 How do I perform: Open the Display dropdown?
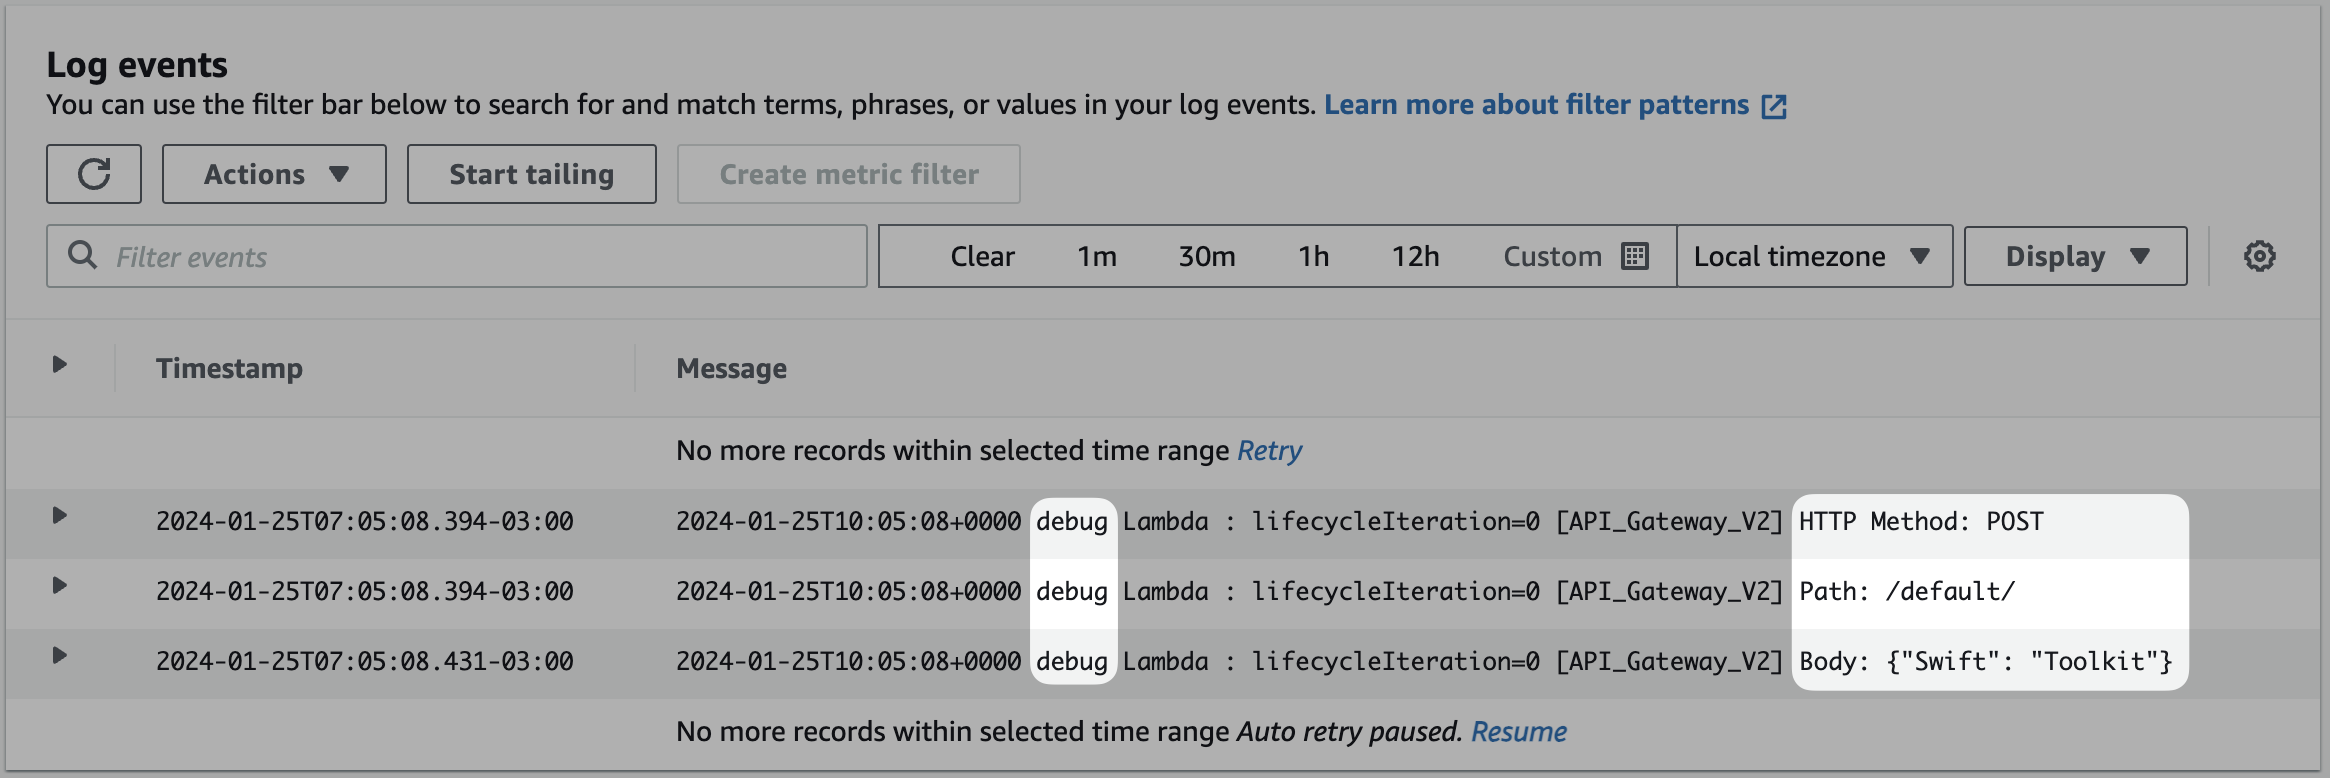(2075, 256)
